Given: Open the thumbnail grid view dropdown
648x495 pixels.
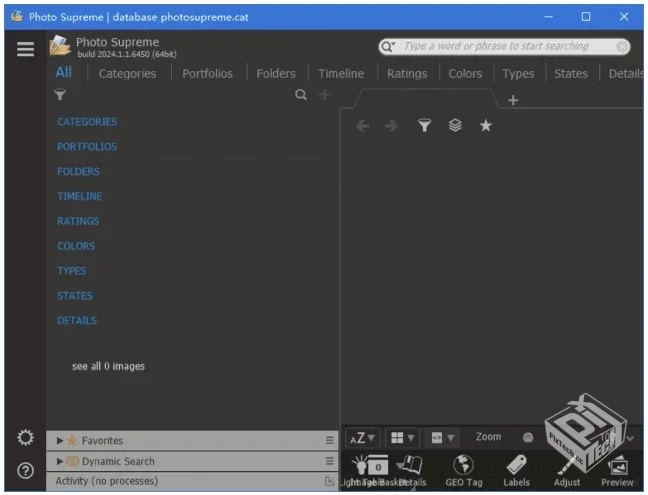Looking at the screenshot, I should 403,437.
